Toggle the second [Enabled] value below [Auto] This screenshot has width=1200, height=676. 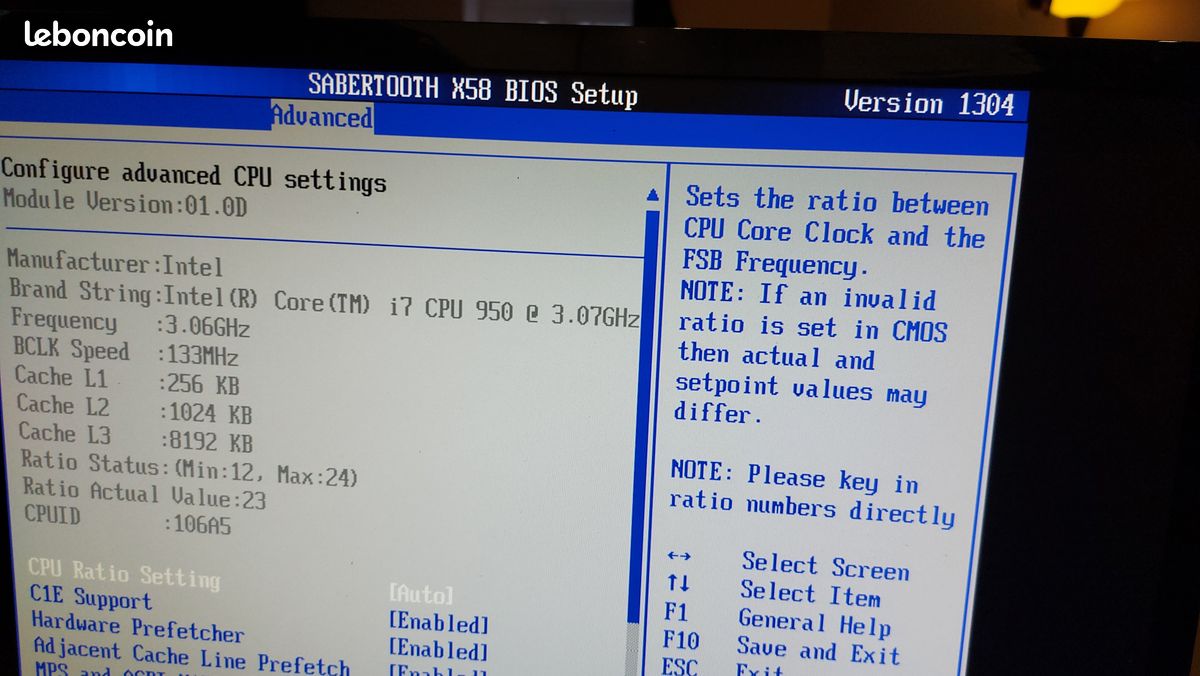(x=438, y=651)
